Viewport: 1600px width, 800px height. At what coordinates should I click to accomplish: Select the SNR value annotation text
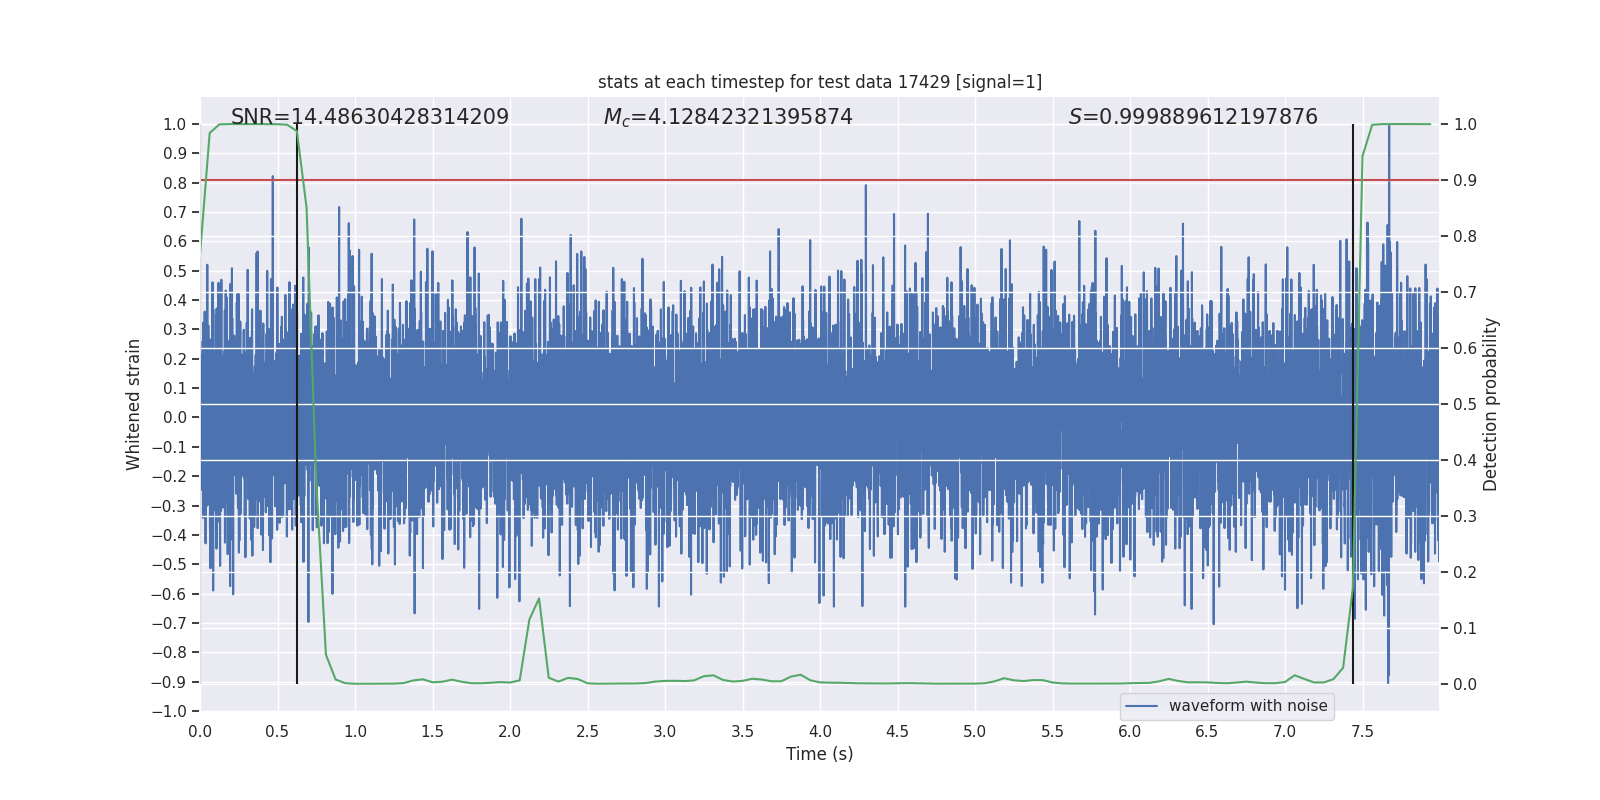(369, 117)
